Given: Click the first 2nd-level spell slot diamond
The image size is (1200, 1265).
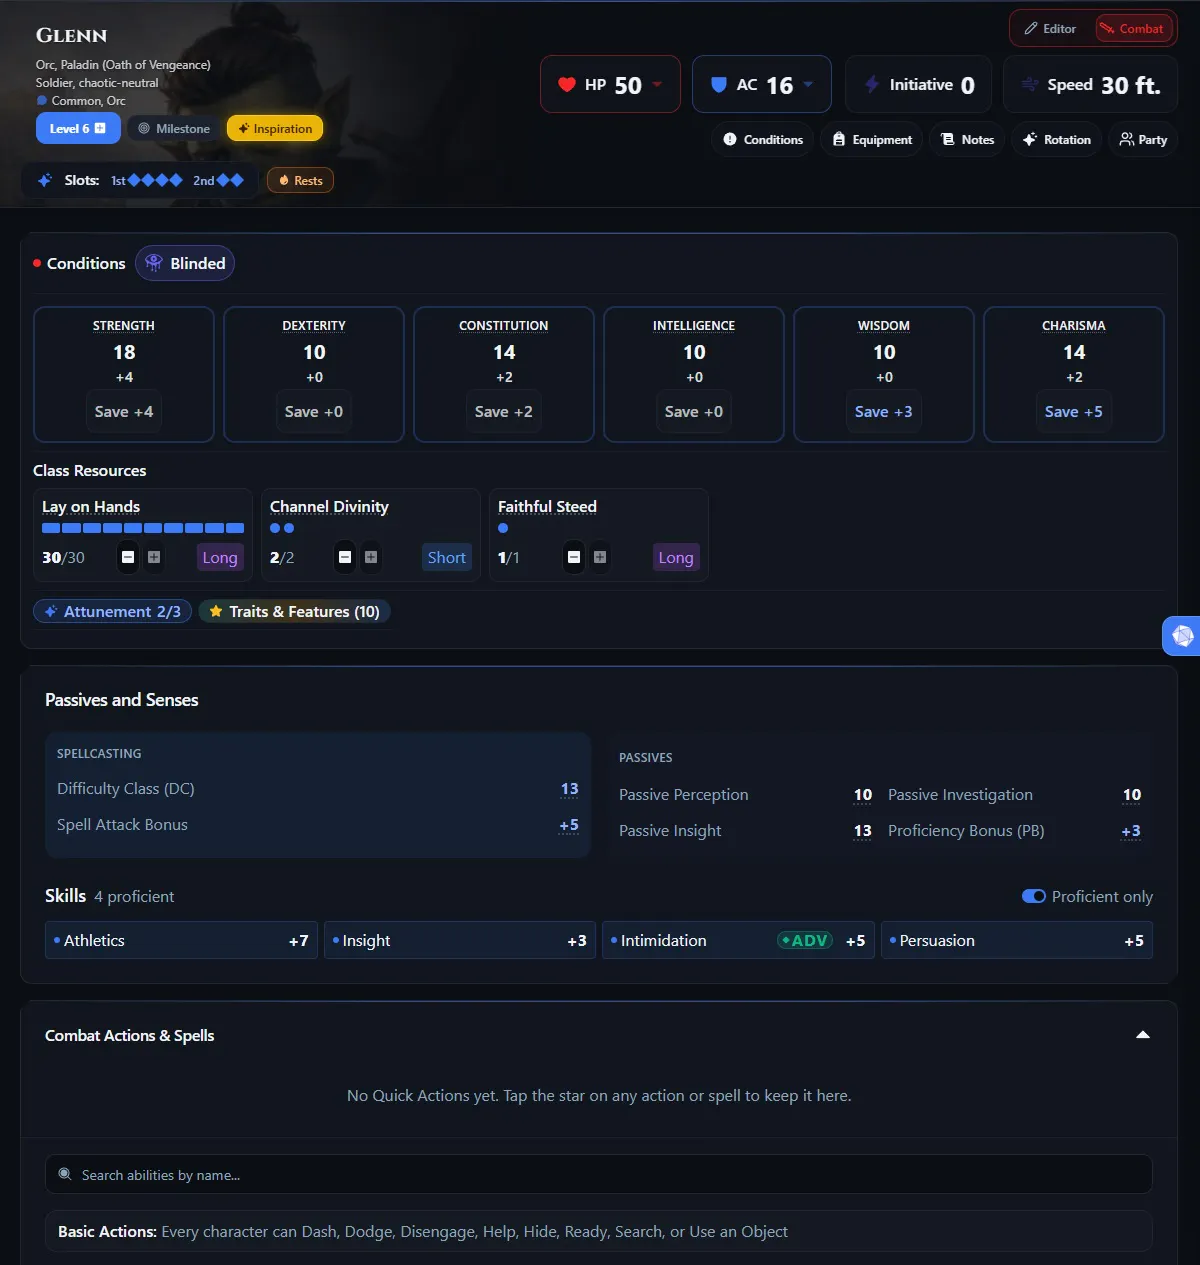Looking at the screenshot, I should click(x=223, y=181).
